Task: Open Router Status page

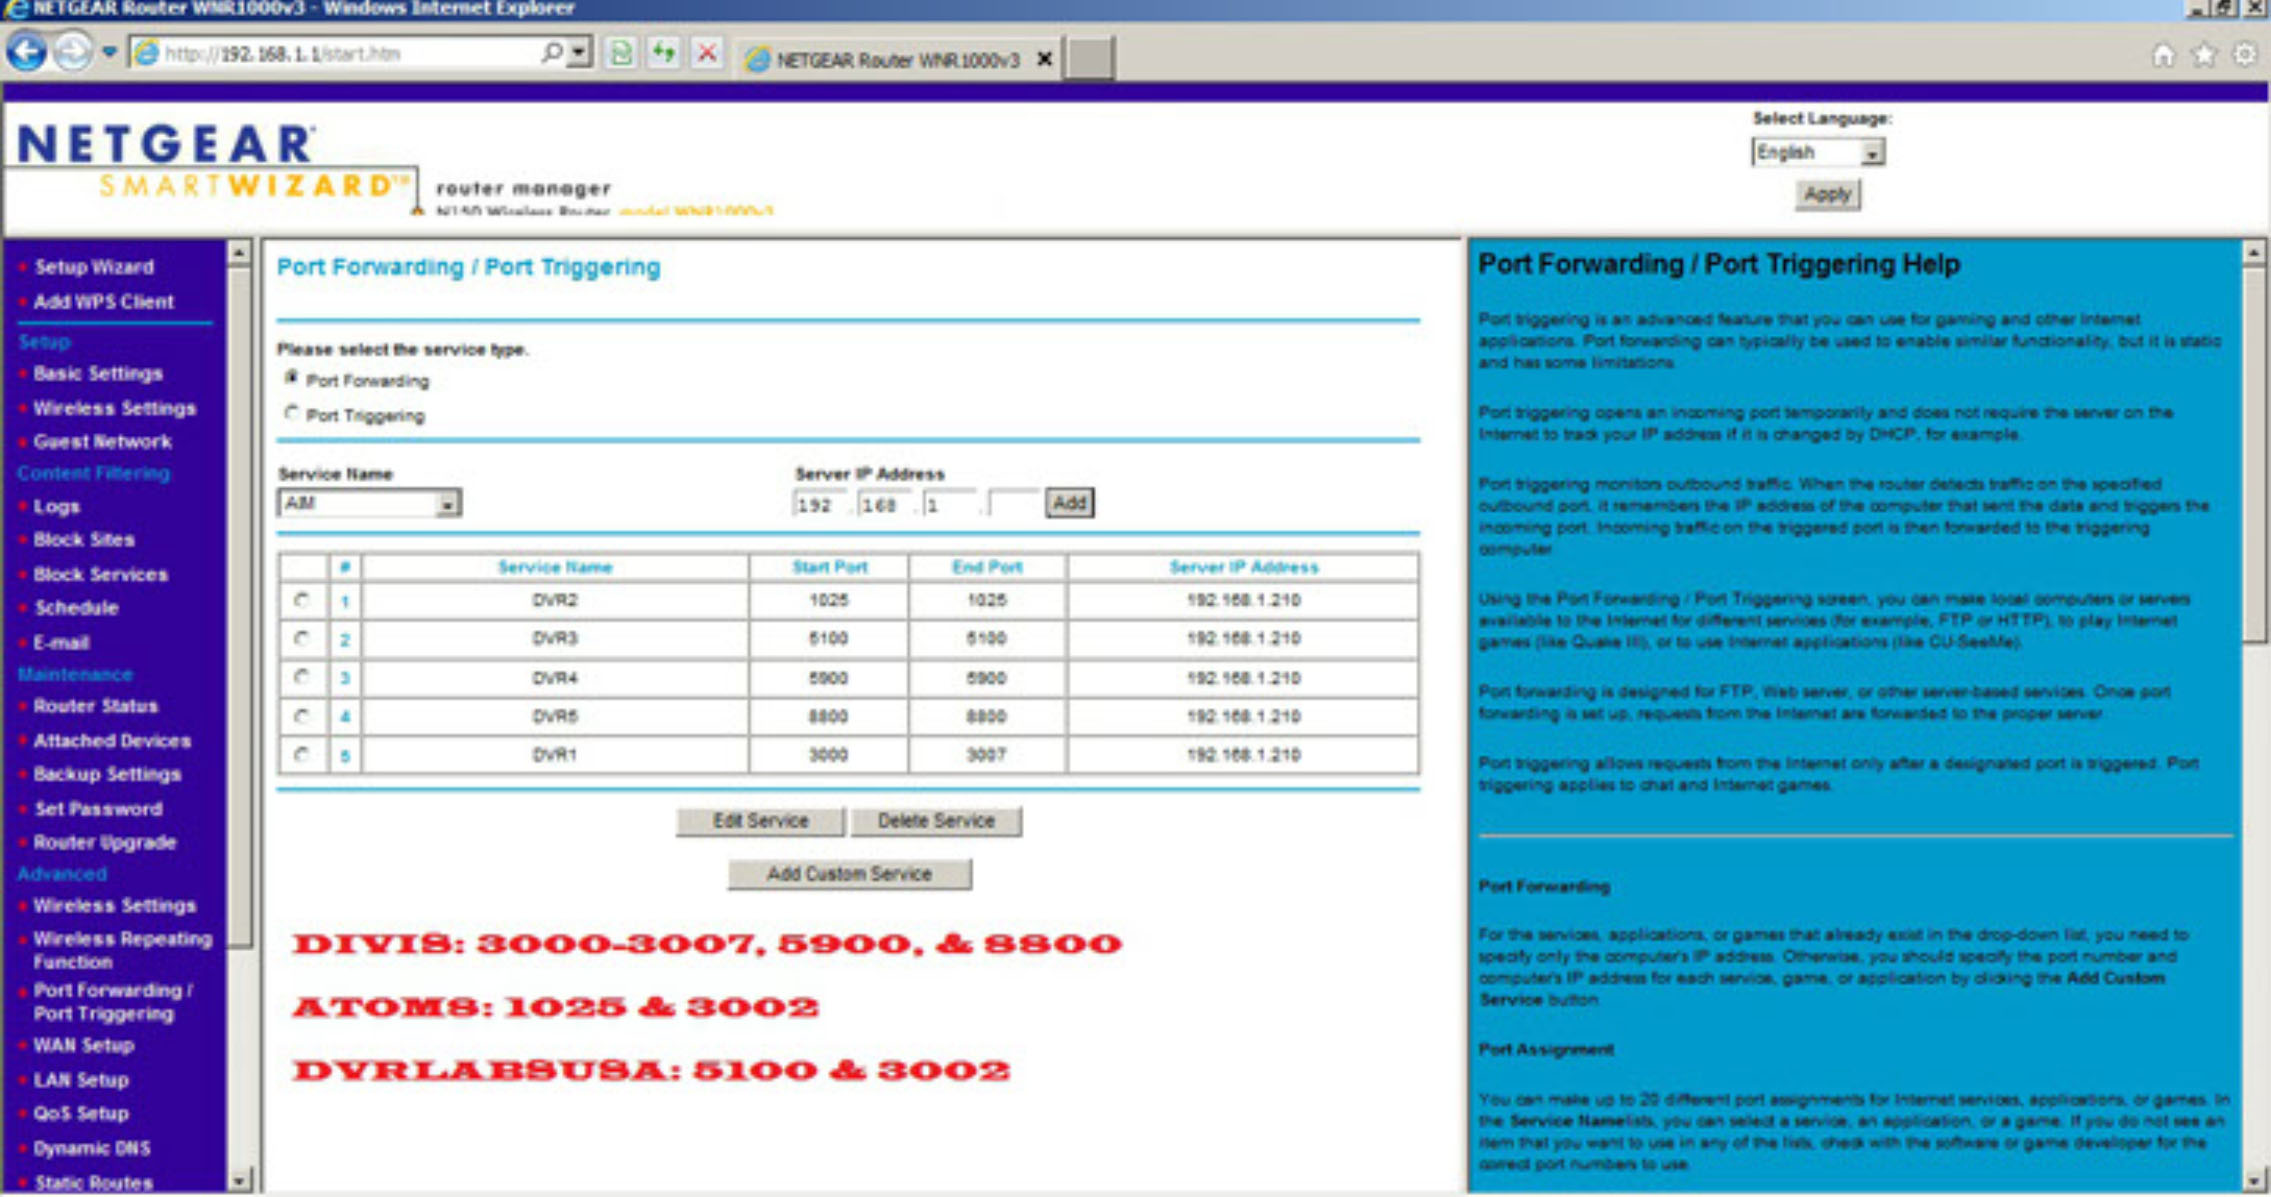Action: pyautogui.click(x=96, y=706)
